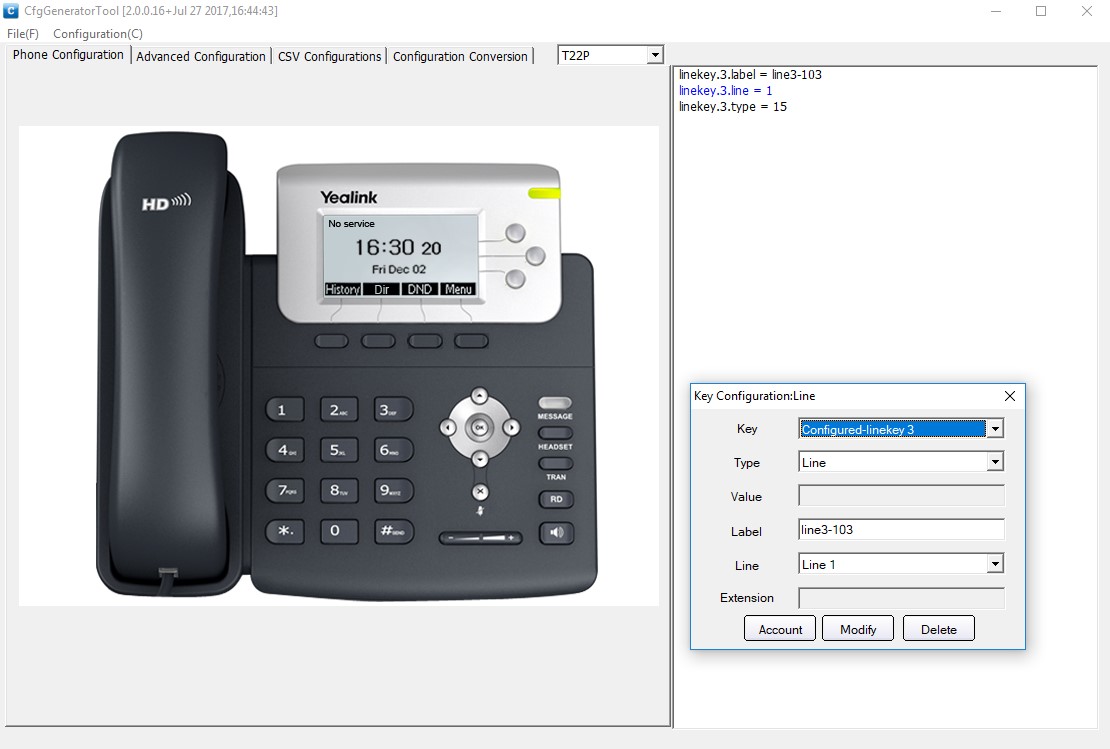Click the MESSAGE button on the phone

tap(555, 404)
